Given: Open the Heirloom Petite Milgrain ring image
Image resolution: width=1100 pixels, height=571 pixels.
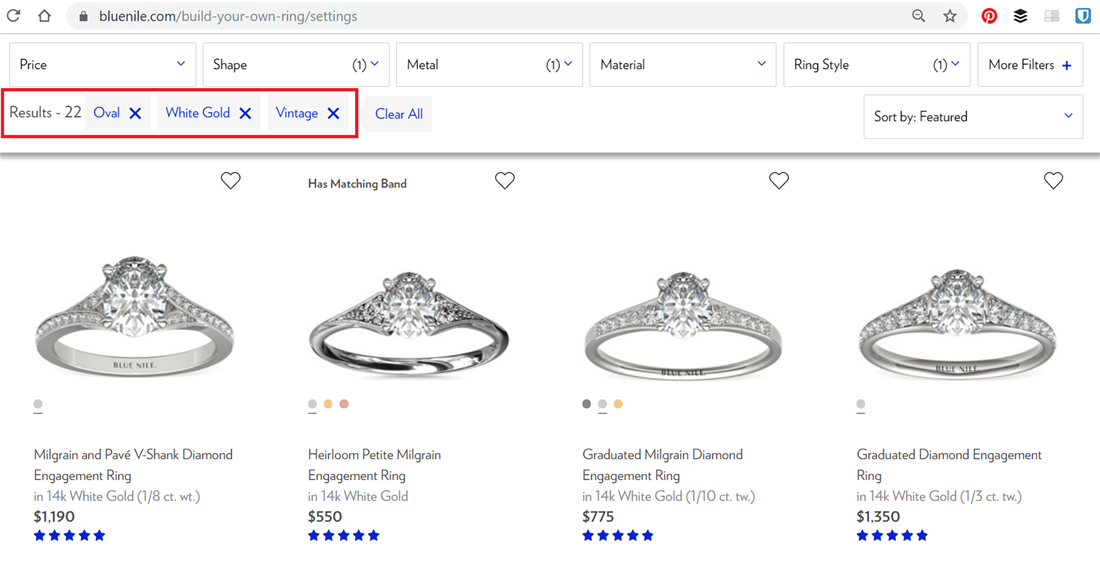Looking at the screenshot, I should [x=408, y=323].
